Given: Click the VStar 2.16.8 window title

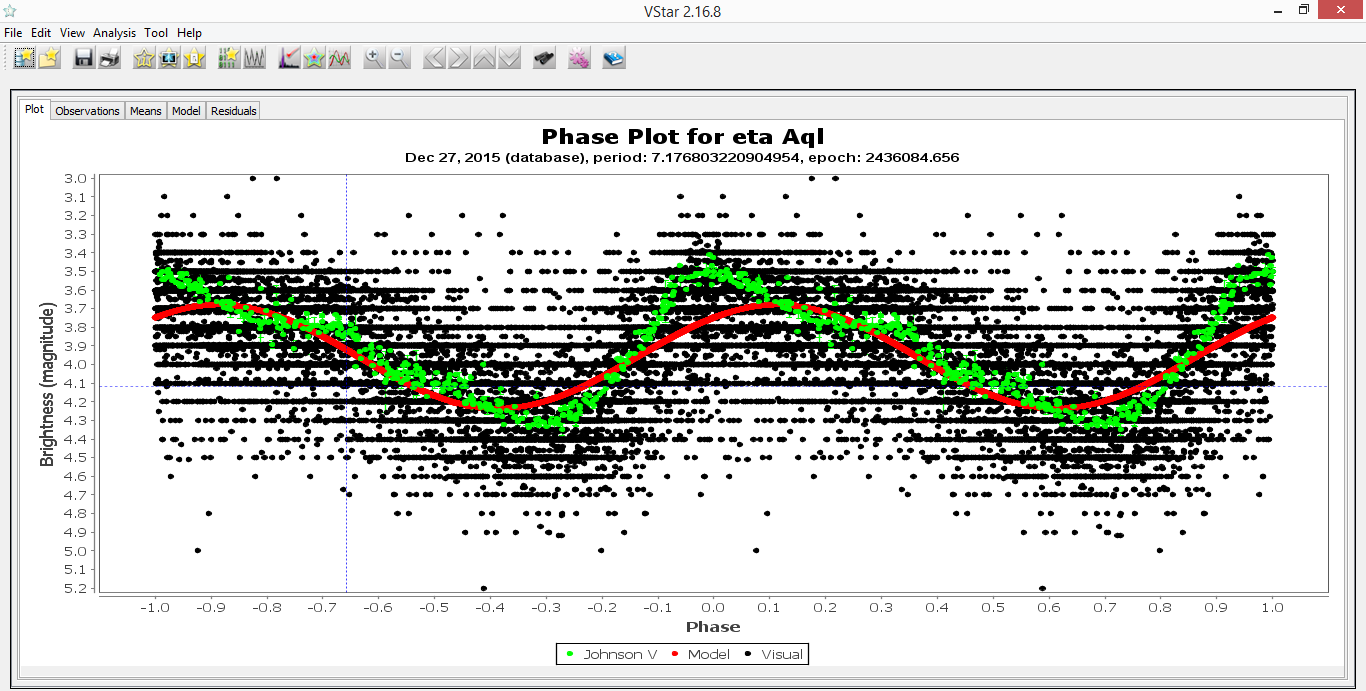Looking at the screenshot, I should (x=683, y=11).
